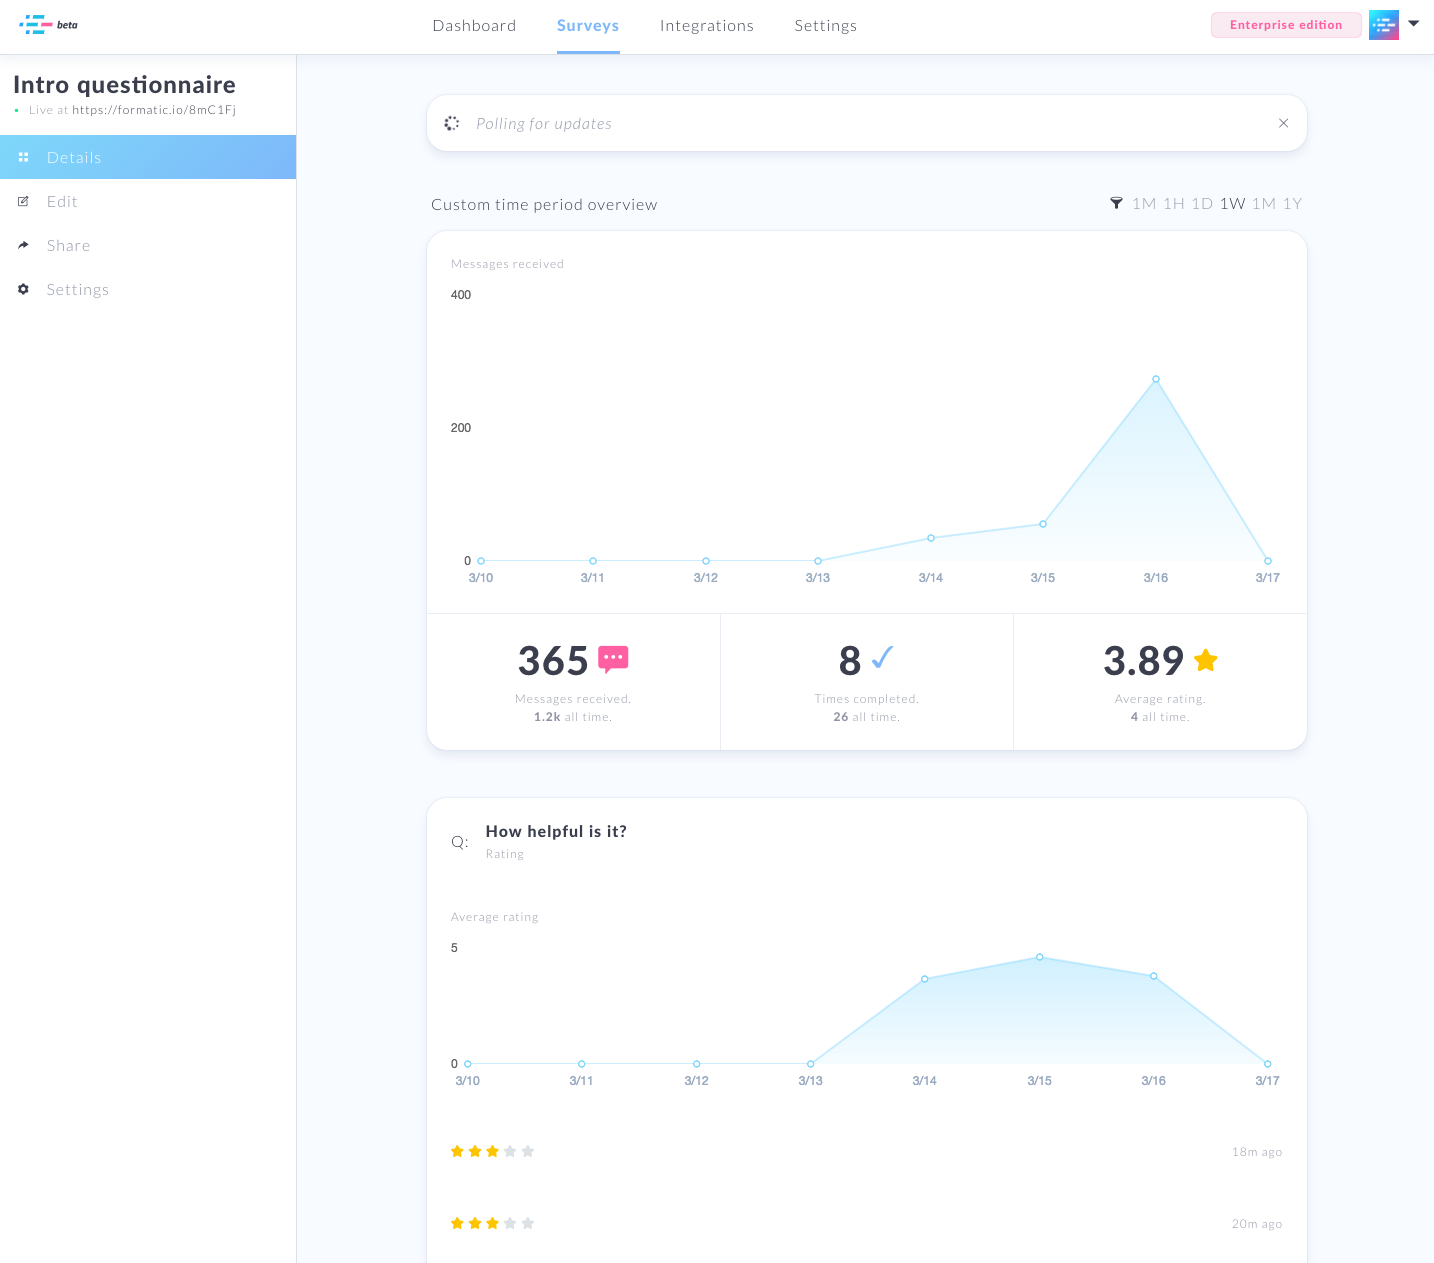
Task: Click the gold star average rating icon
Action: click(1206, 659)
